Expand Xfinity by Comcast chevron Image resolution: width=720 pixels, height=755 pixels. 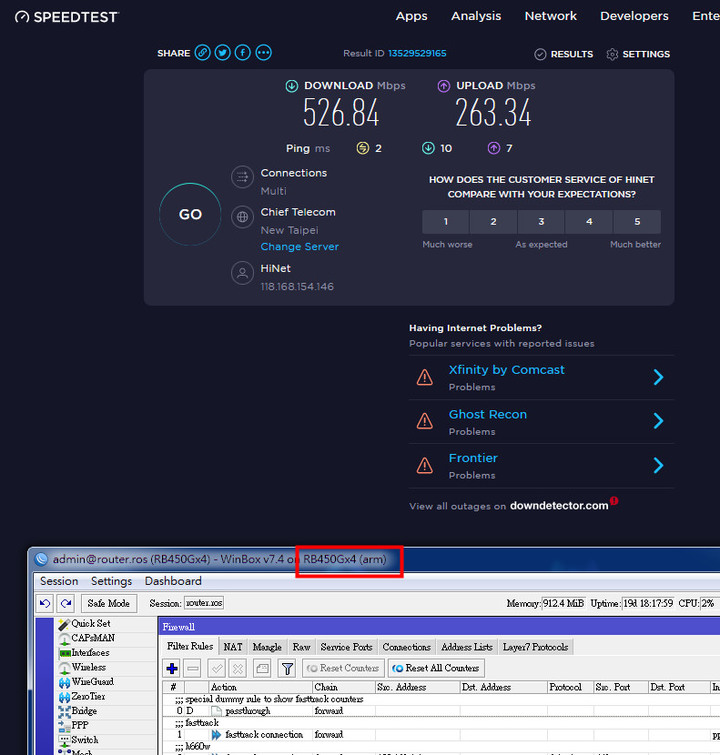[658, 377]
